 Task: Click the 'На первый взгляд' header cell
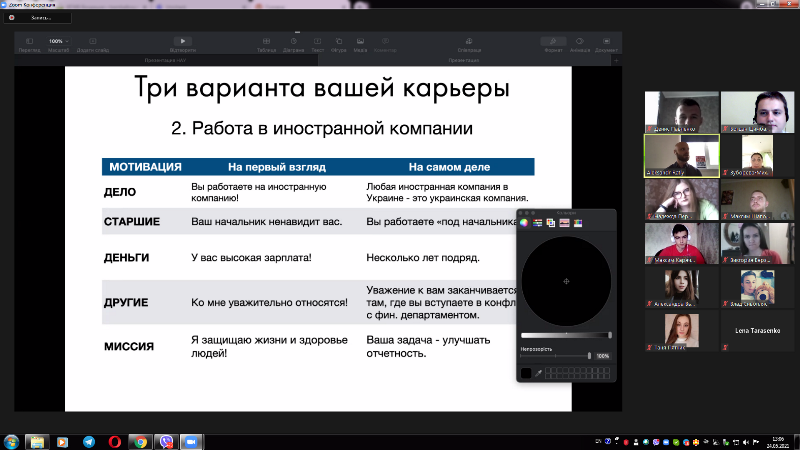pyautogui.click(x=277, y=167)
